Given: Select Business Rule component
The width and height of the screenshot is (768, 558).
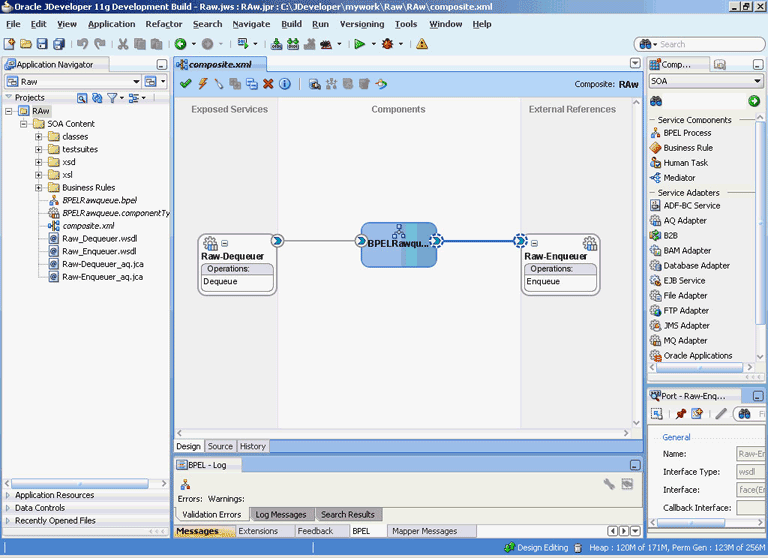Looking at the screenshot, I should [x=688, y=148].
